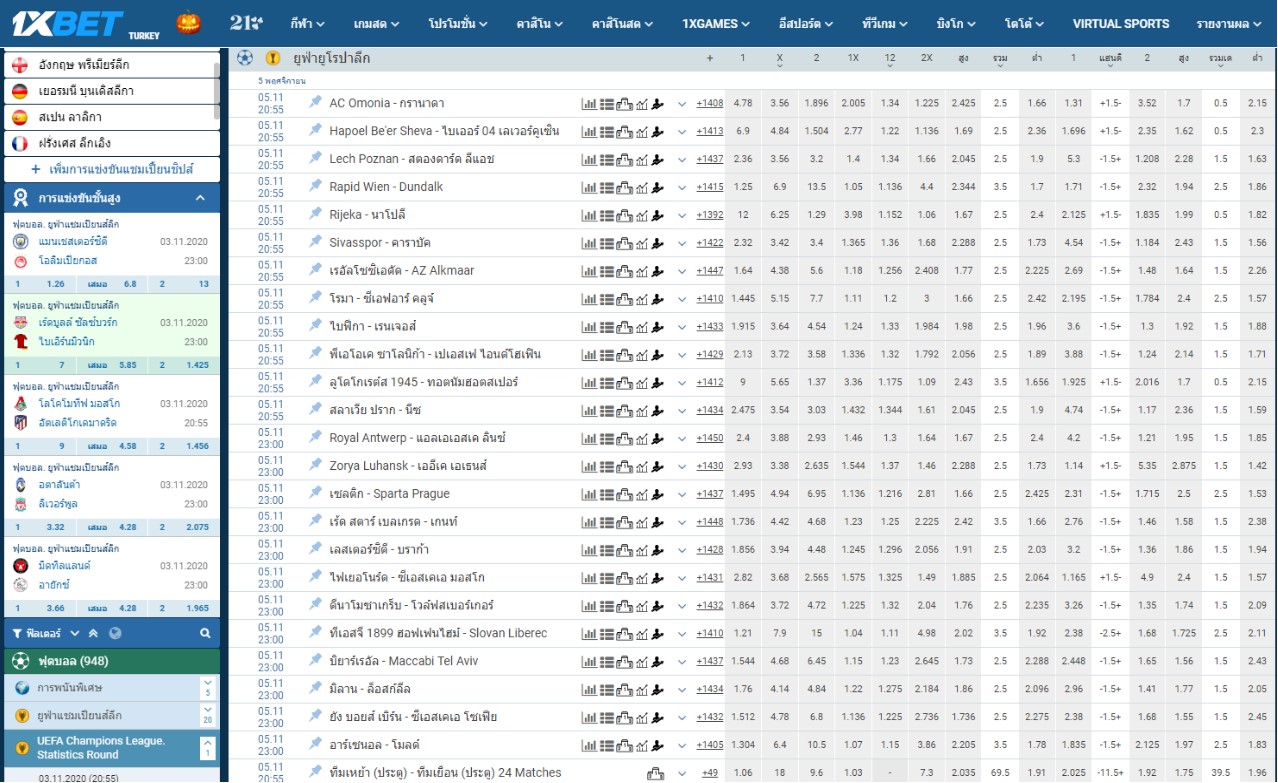1278x783 pixels.
Task: Click the globe icon in filter bar
Action: tap(115, 633)
